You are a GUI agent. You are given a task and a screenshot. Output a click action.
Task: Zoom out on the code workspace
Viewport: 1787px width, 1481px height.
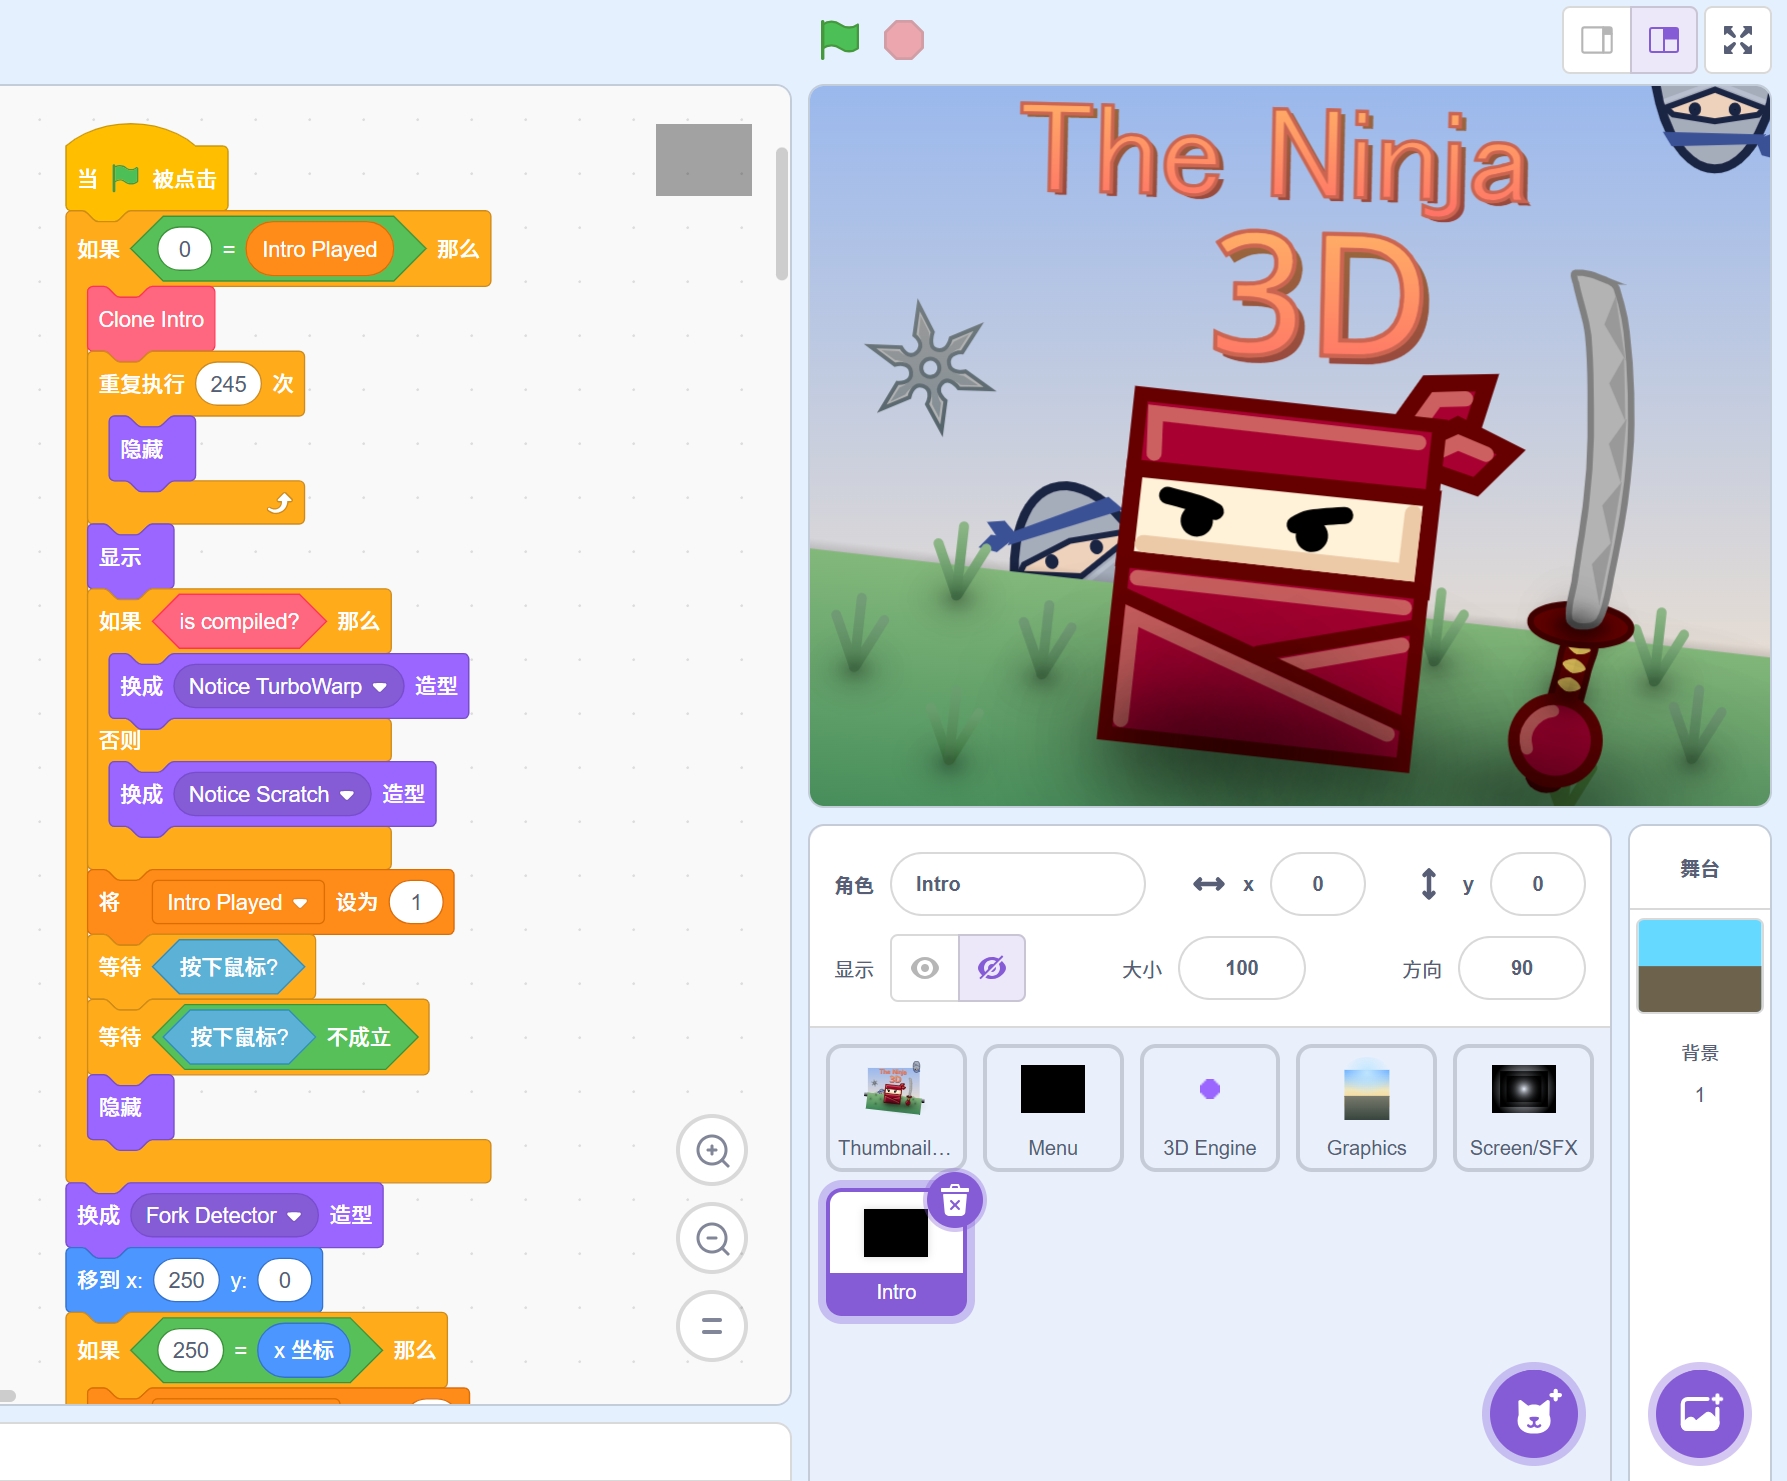pos(712,1239)
